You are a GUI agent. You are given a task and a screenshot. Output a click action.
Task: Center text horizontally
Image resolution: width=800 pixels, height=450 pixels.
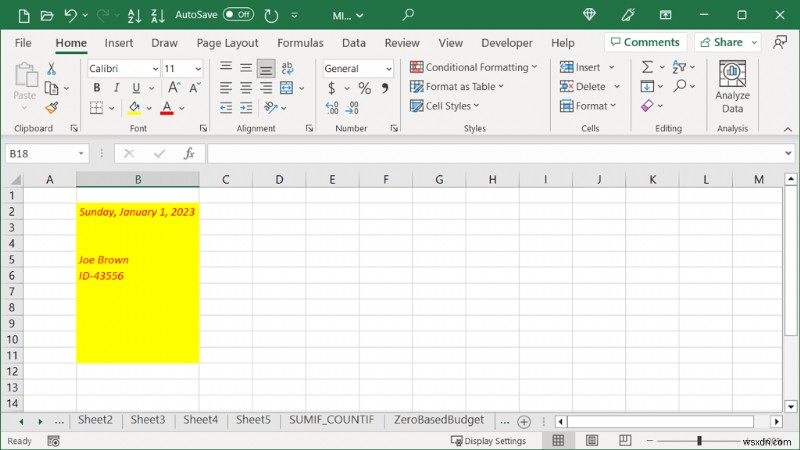pos(246,88)
